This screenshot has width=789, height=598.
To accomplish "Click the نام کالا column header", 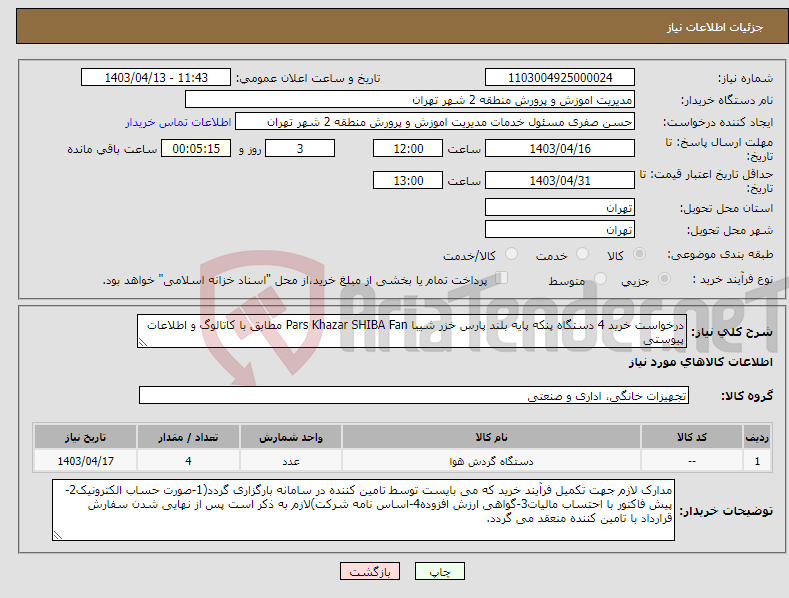I will pyautogui.click(x=491, y=437).
